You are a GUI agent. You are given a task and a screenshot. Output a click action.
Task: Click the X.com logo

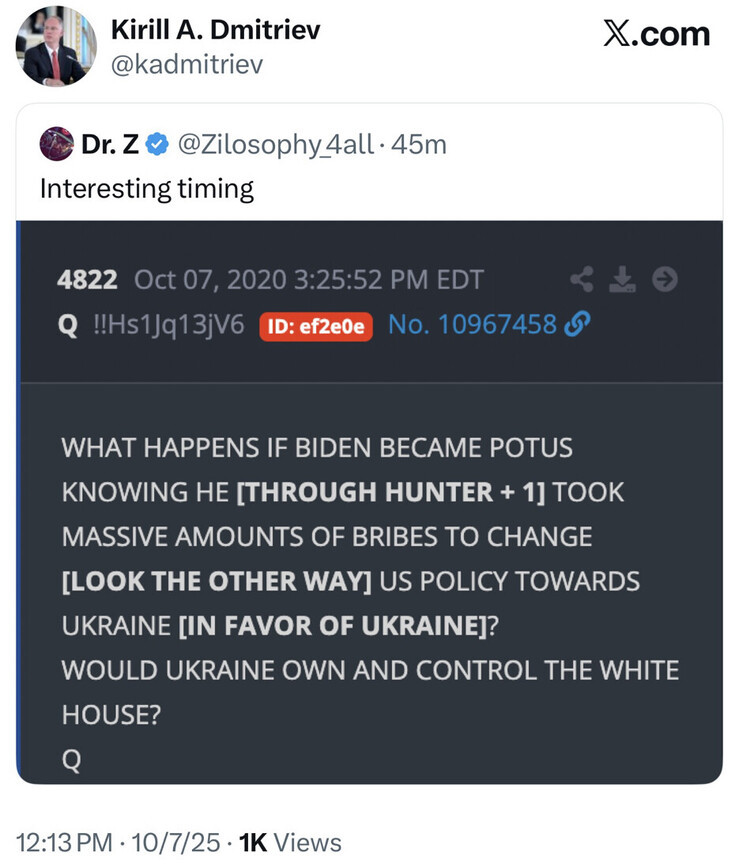[x=656, y=33]
